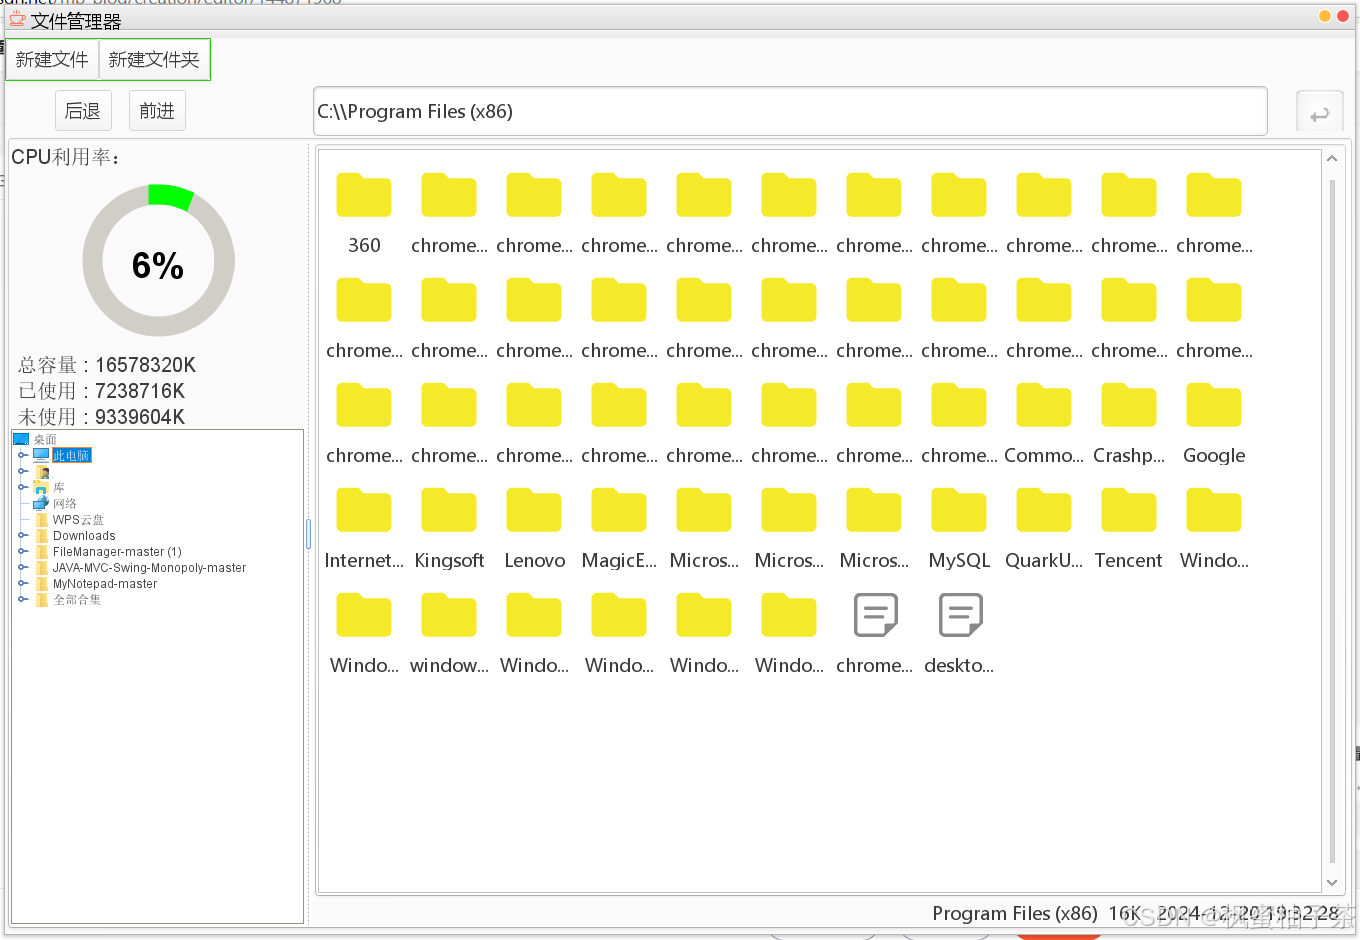Click the 前进 forward button
1360x940 pixels.
157,111
